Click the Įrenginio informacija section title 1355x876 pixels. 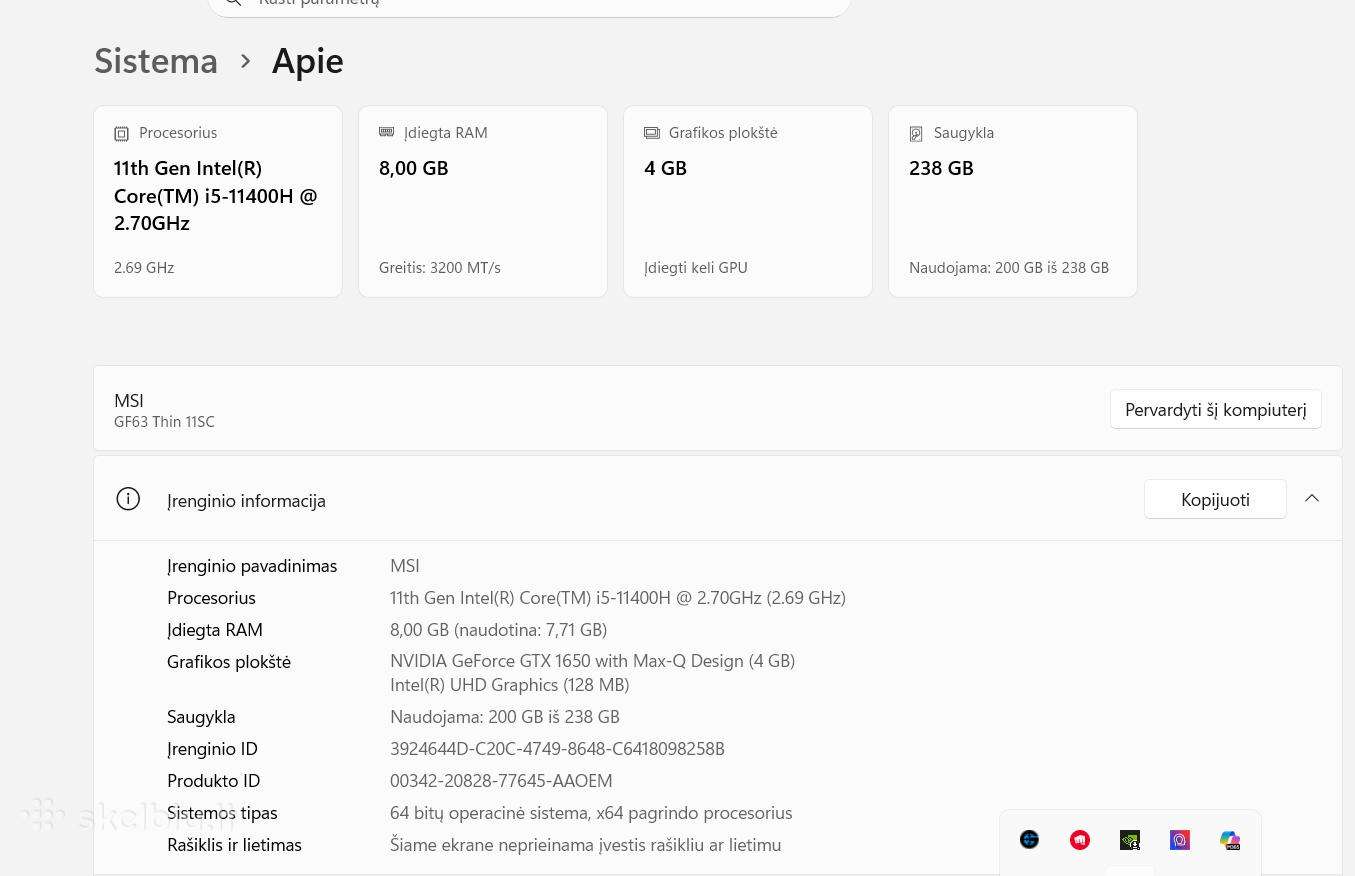(246, 500)
